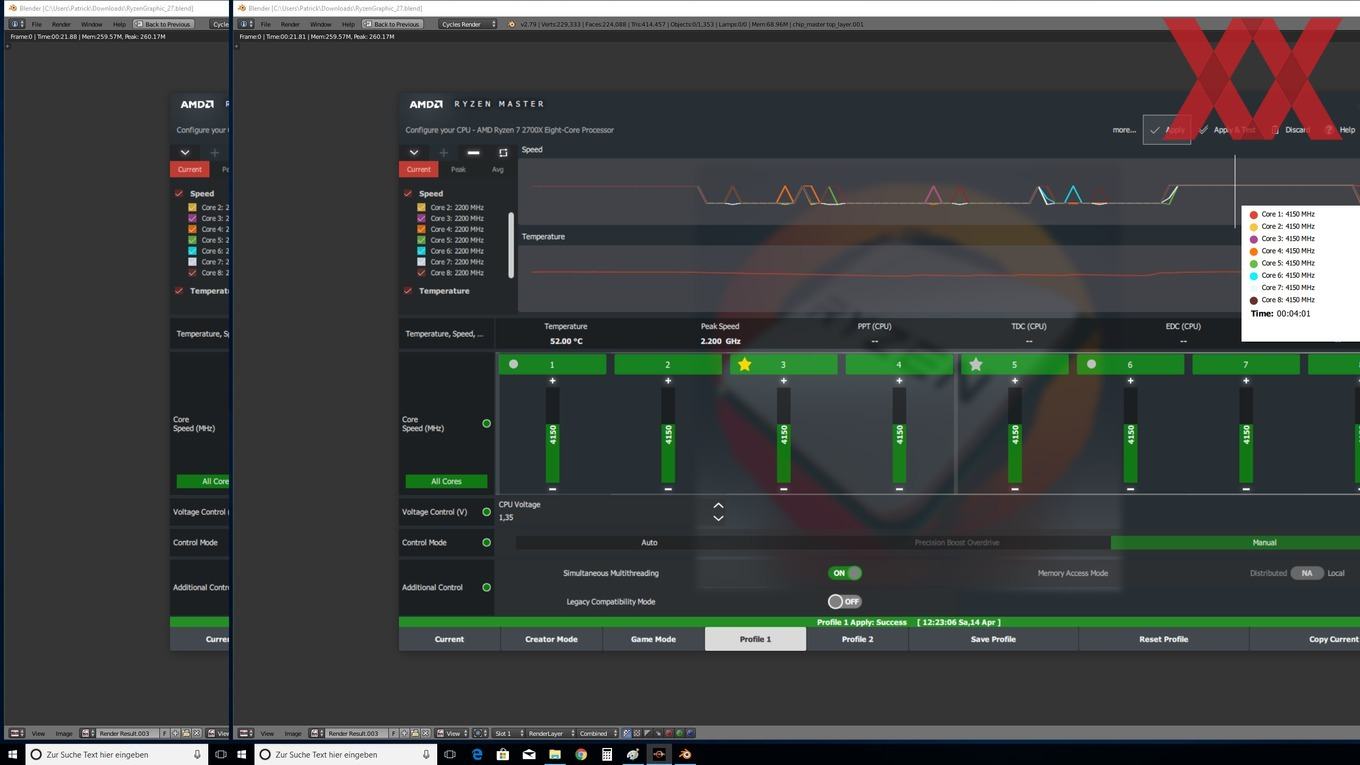
Task: Increase Core 3 speed with plus
Action: click(783, 381)
